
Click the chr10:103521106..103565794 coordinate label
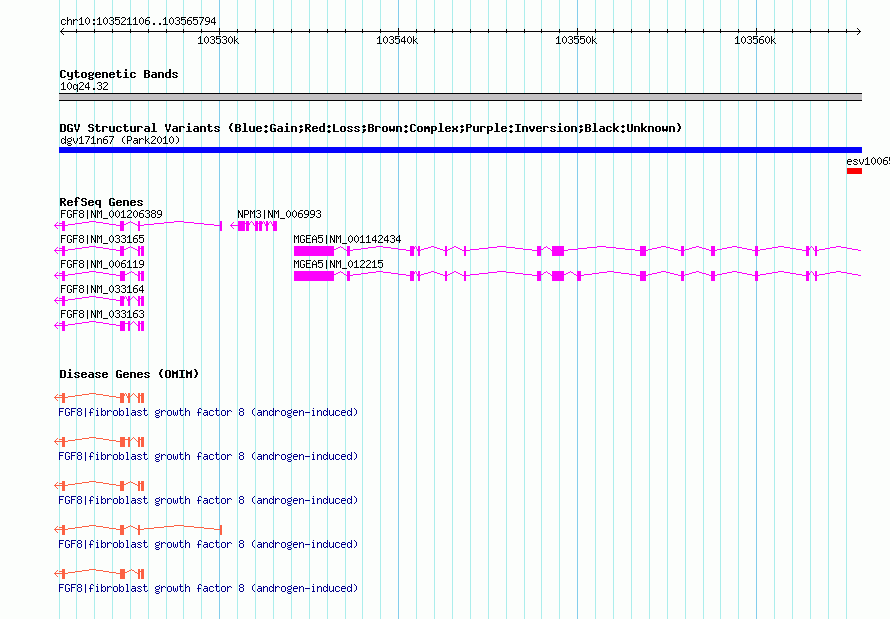pyautogui.click(x=138, y=22)
